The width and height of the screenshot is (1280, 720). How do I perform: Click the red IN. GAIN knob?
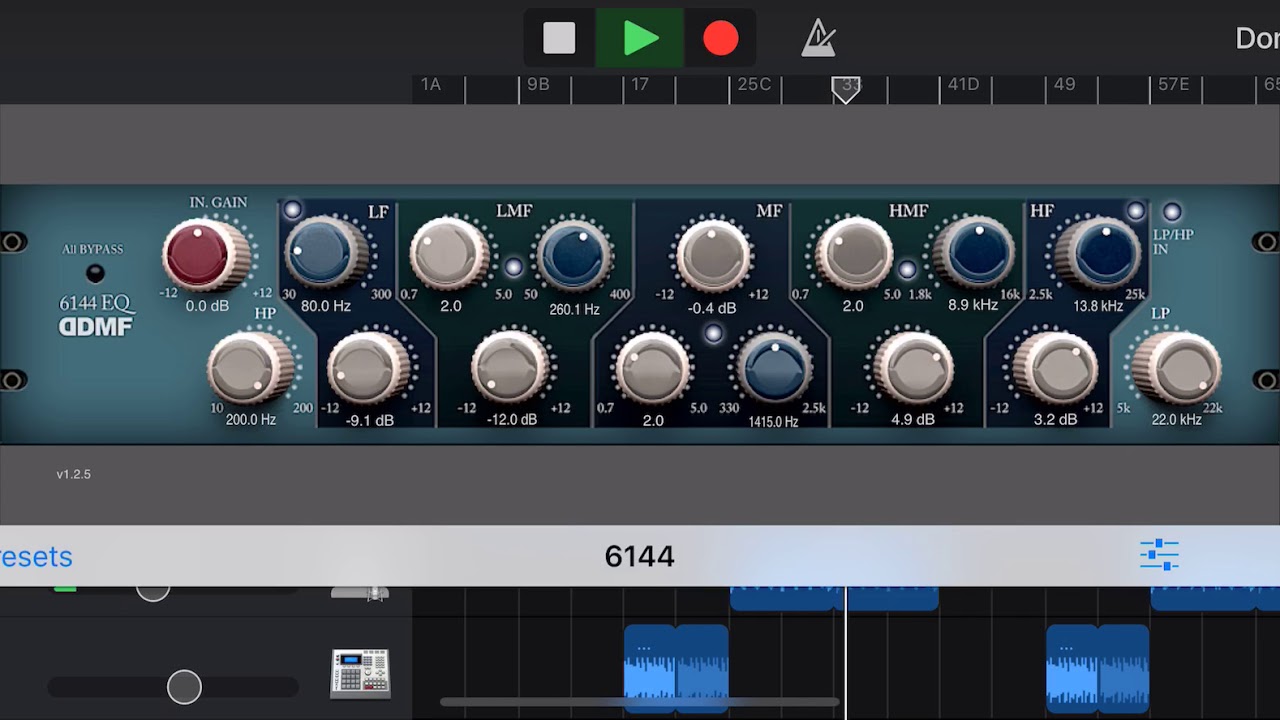[x=205, y=255]
